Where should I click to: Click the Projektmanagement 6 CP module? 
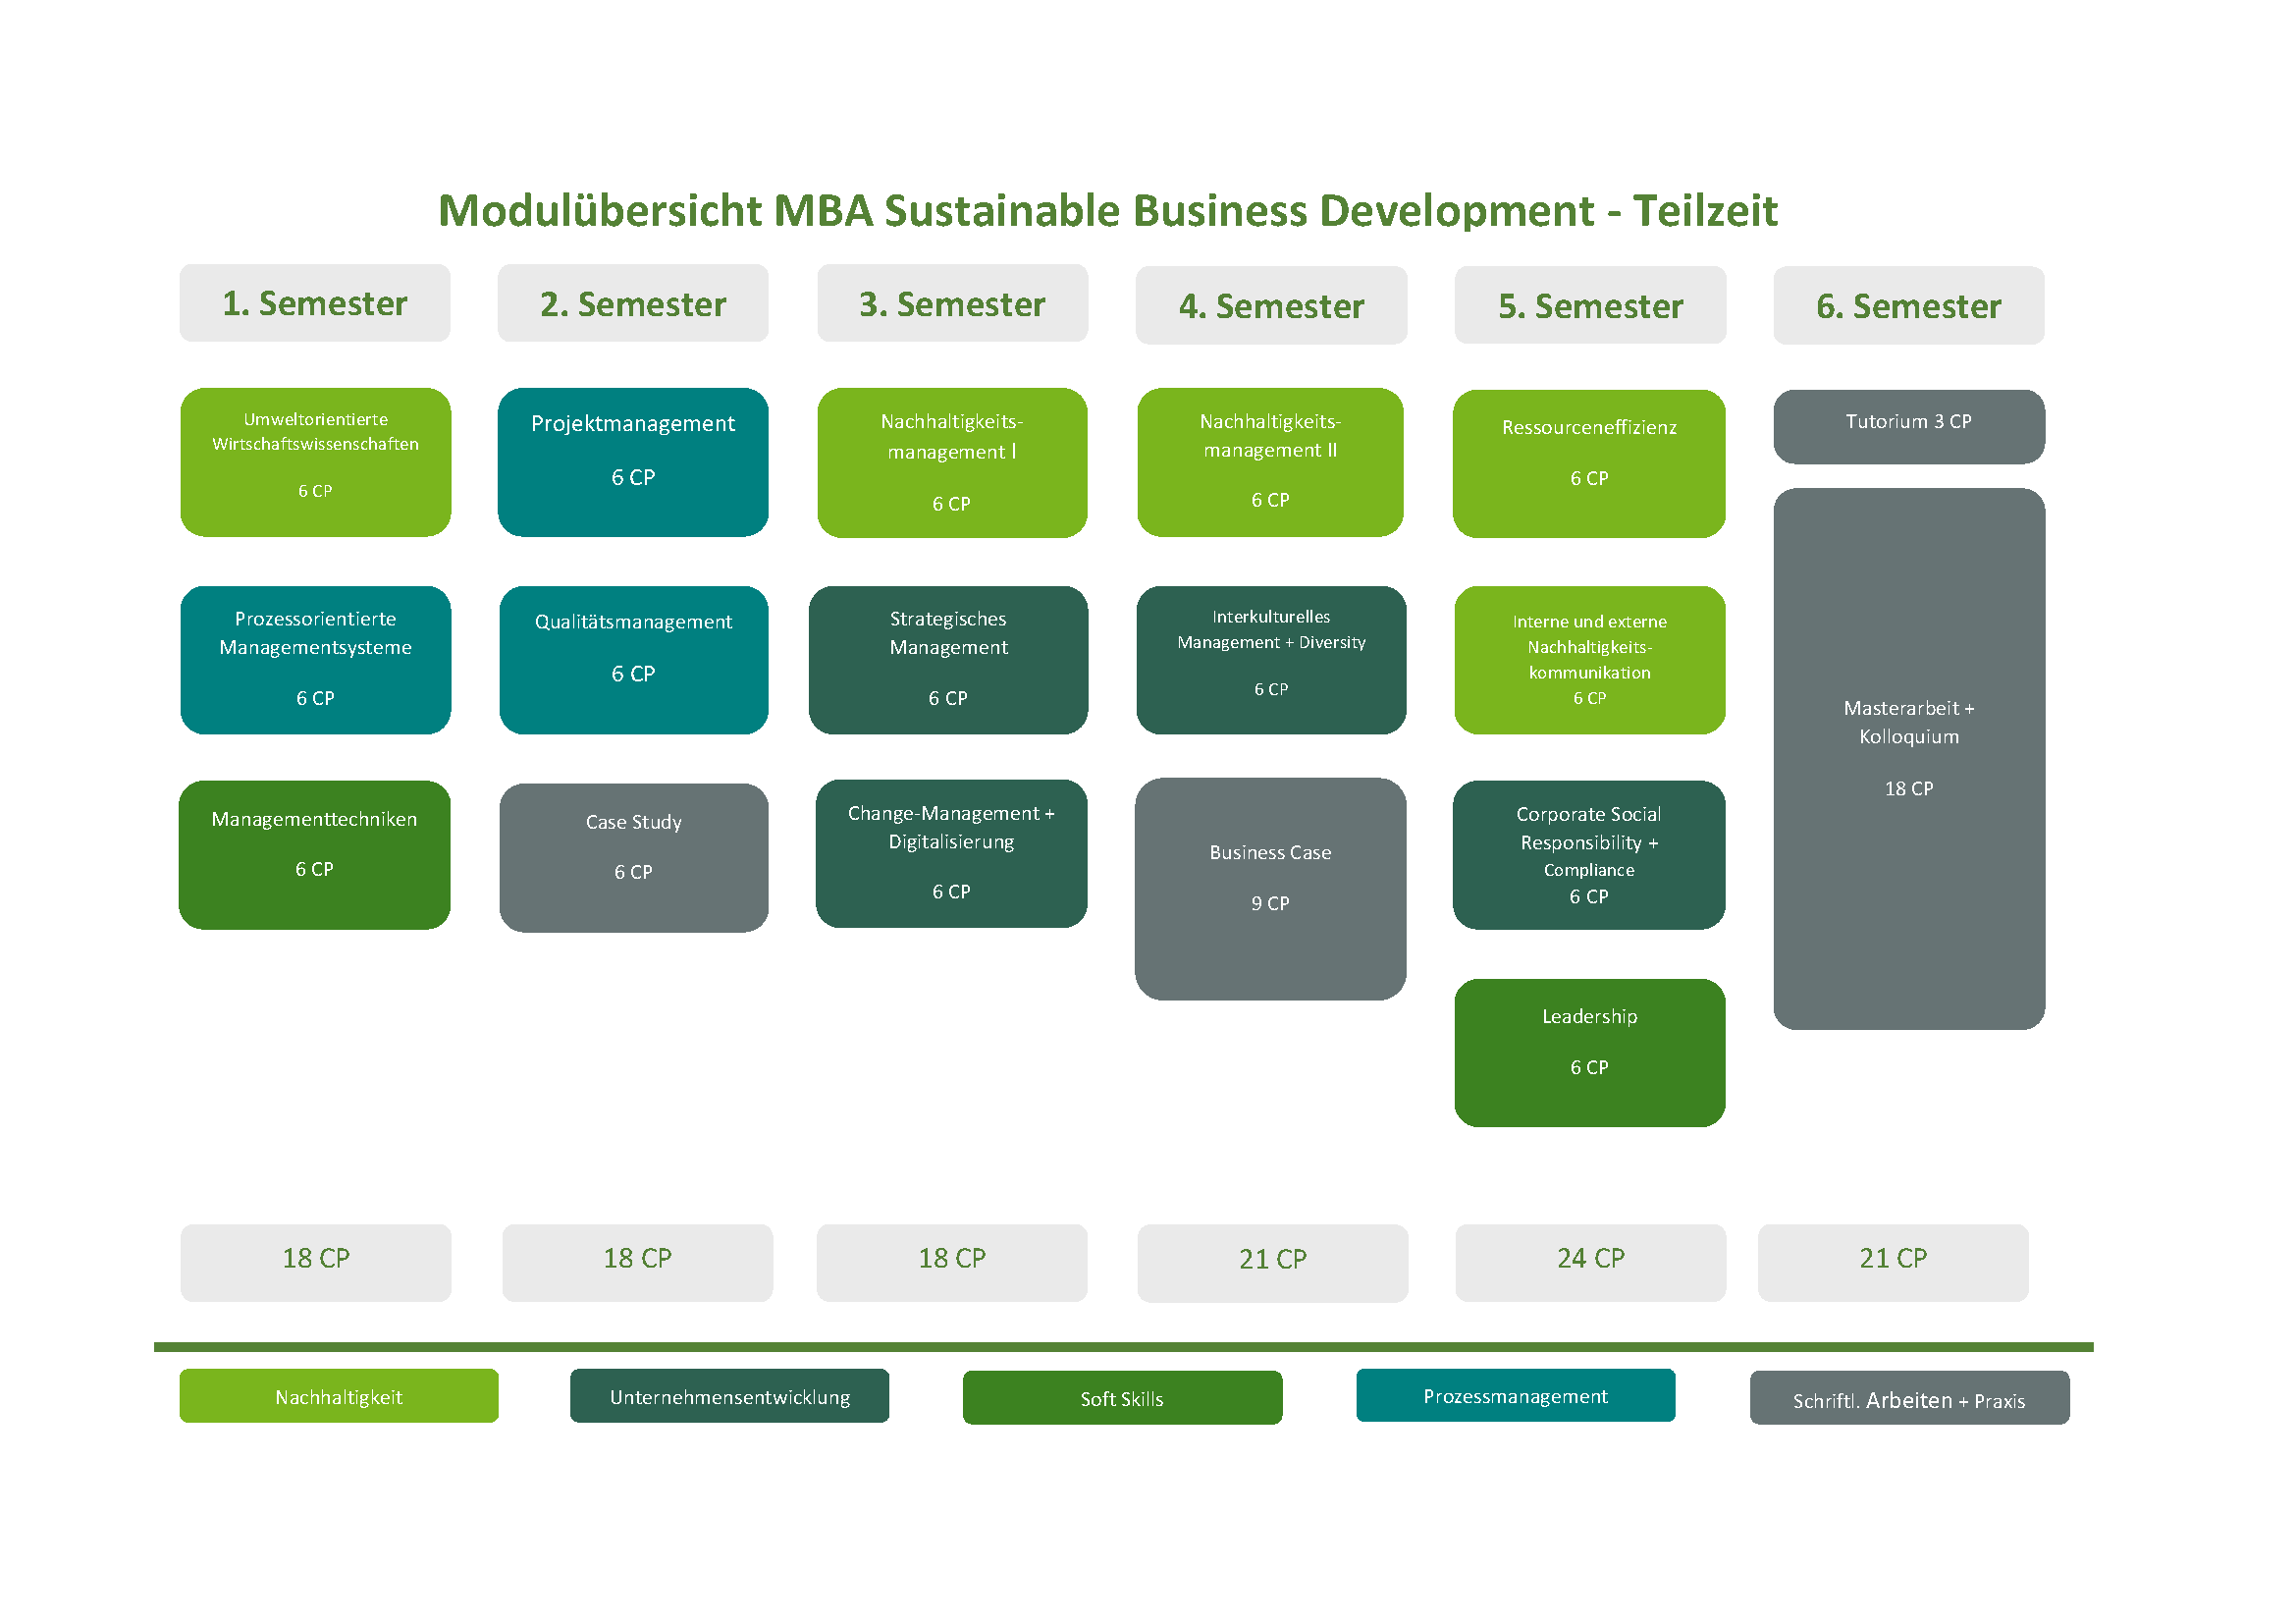tap(633, 462)
